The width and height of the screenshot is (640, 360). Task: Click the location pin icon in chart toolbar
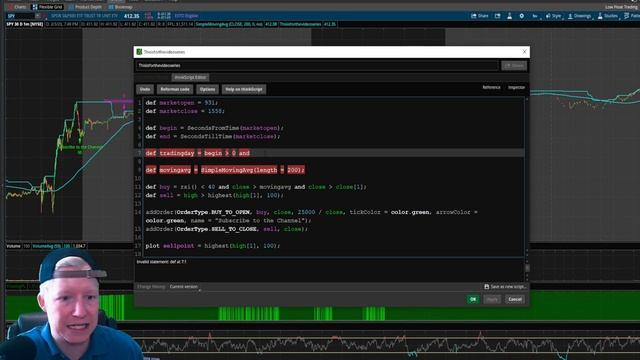[x=522, y=16]
